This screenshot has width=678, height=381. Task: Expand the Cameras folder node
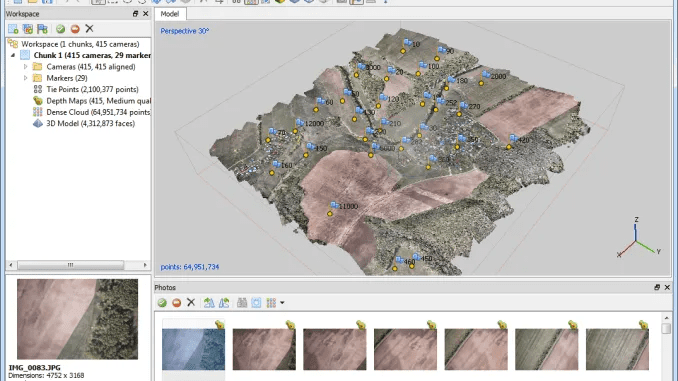coord(26,67)
